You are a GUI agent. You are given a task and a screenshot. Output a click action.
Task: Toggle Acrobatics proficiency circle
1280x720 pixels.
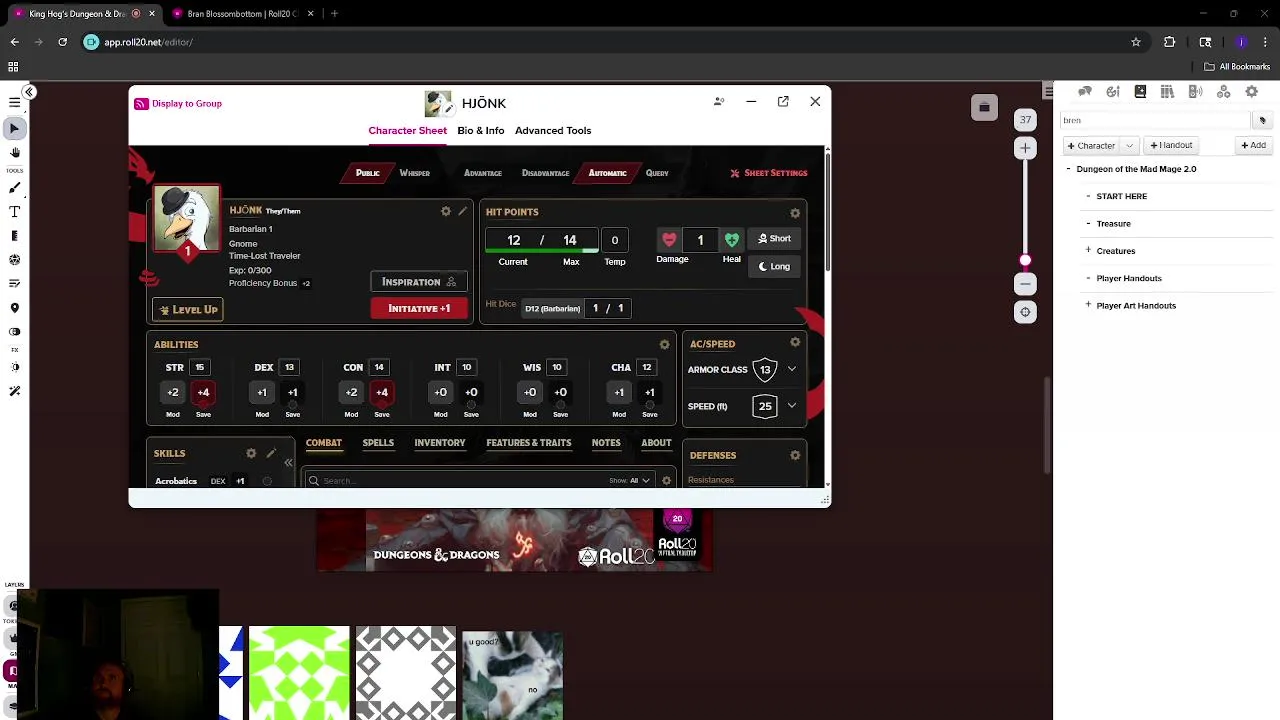pos(267,481)
